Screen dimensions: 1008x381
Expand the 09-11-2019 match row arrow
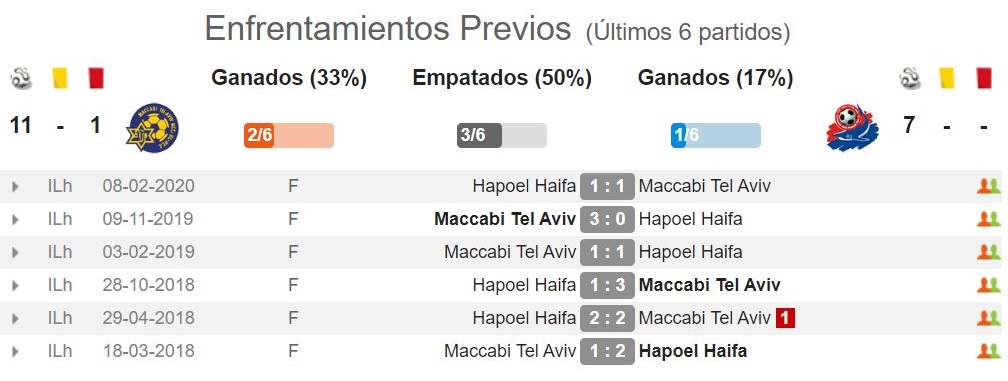point(15,220)
